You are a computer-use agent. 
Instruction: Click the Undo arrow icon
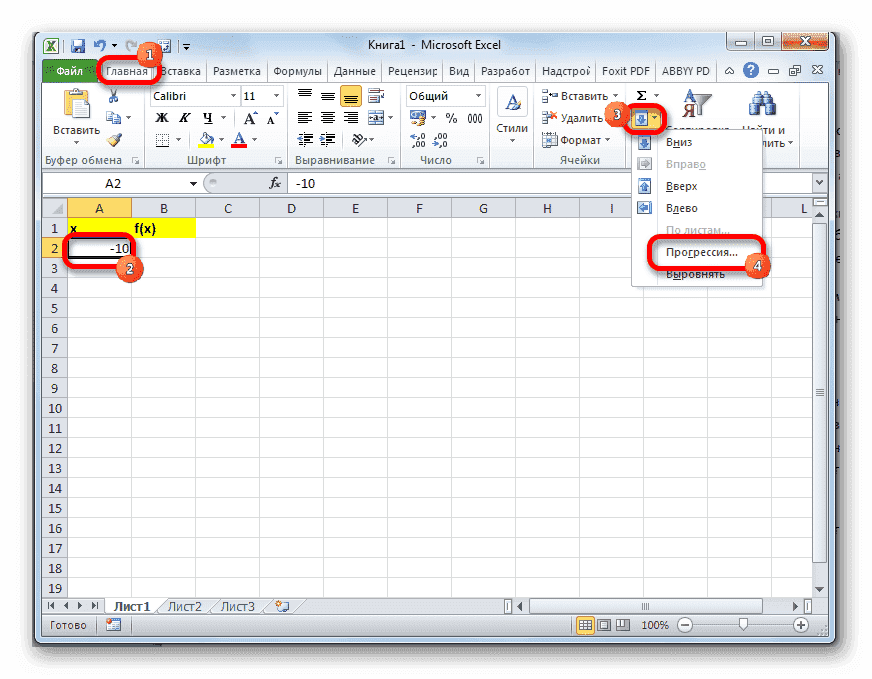click(x=100, y=46)
